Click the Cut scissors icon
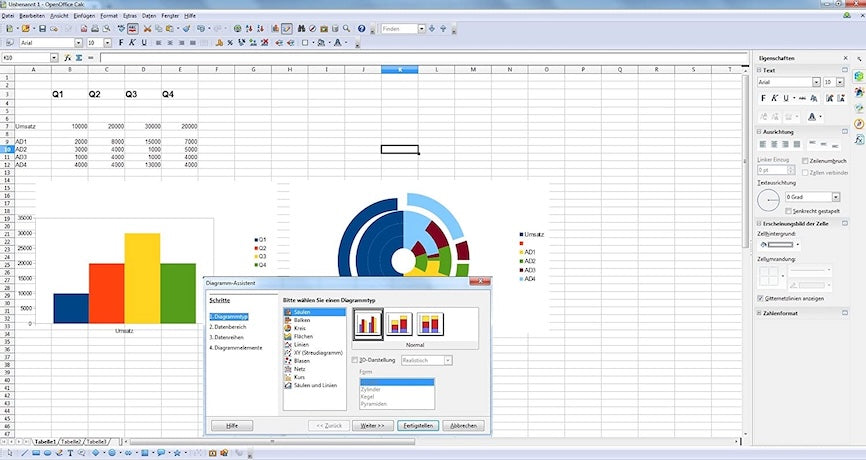This screenshot has height=460, width=866. pos(146,29)
